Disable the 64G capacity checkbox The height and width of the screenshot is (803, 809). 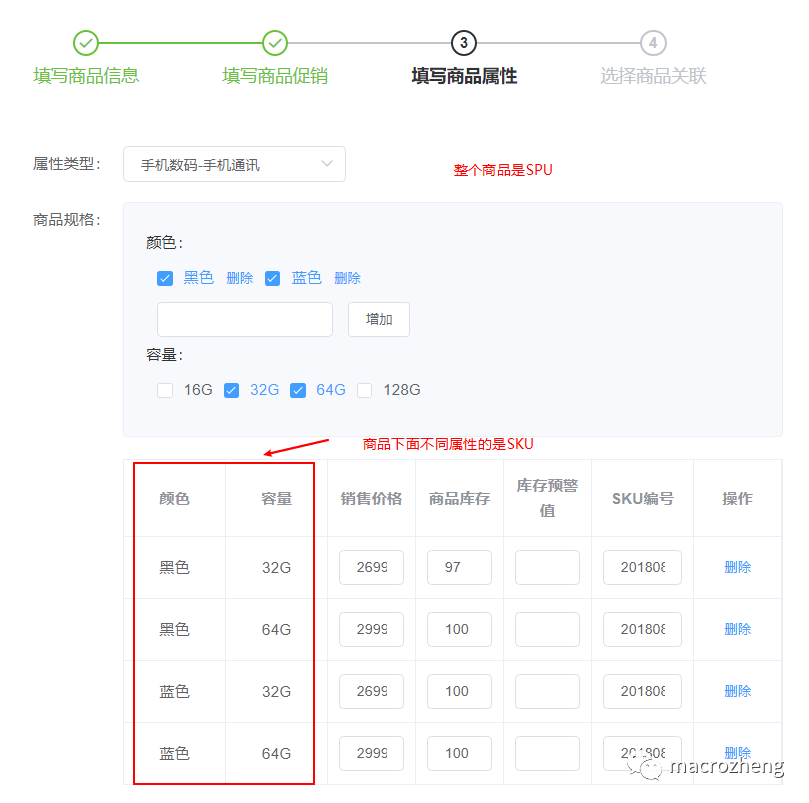pyautogui.click(x=298, y=390)
